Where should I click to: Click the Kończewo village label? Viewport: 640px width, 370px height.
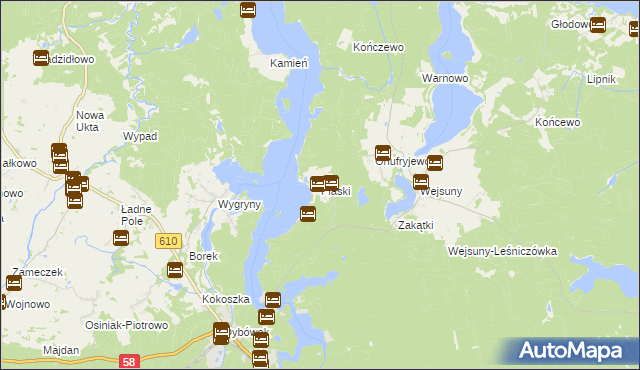point(378,47)
